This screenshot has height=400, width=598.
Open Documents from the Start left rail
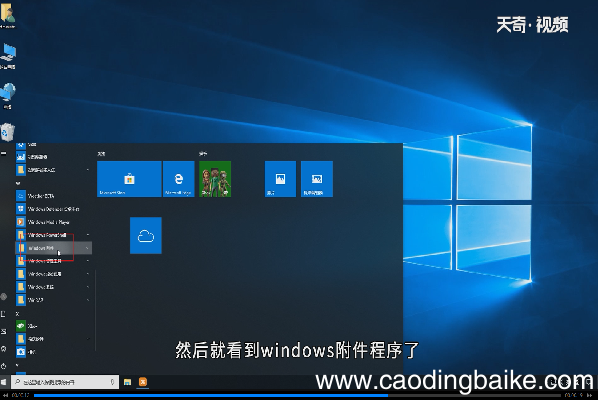click(x=3, y=314)
